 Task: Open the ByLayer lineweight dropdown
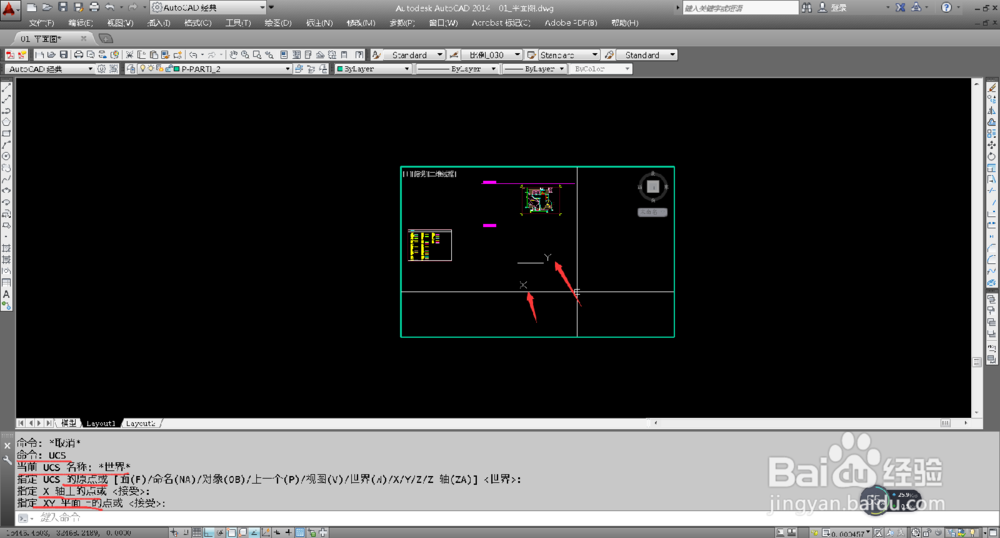click(x=534, y=69)
